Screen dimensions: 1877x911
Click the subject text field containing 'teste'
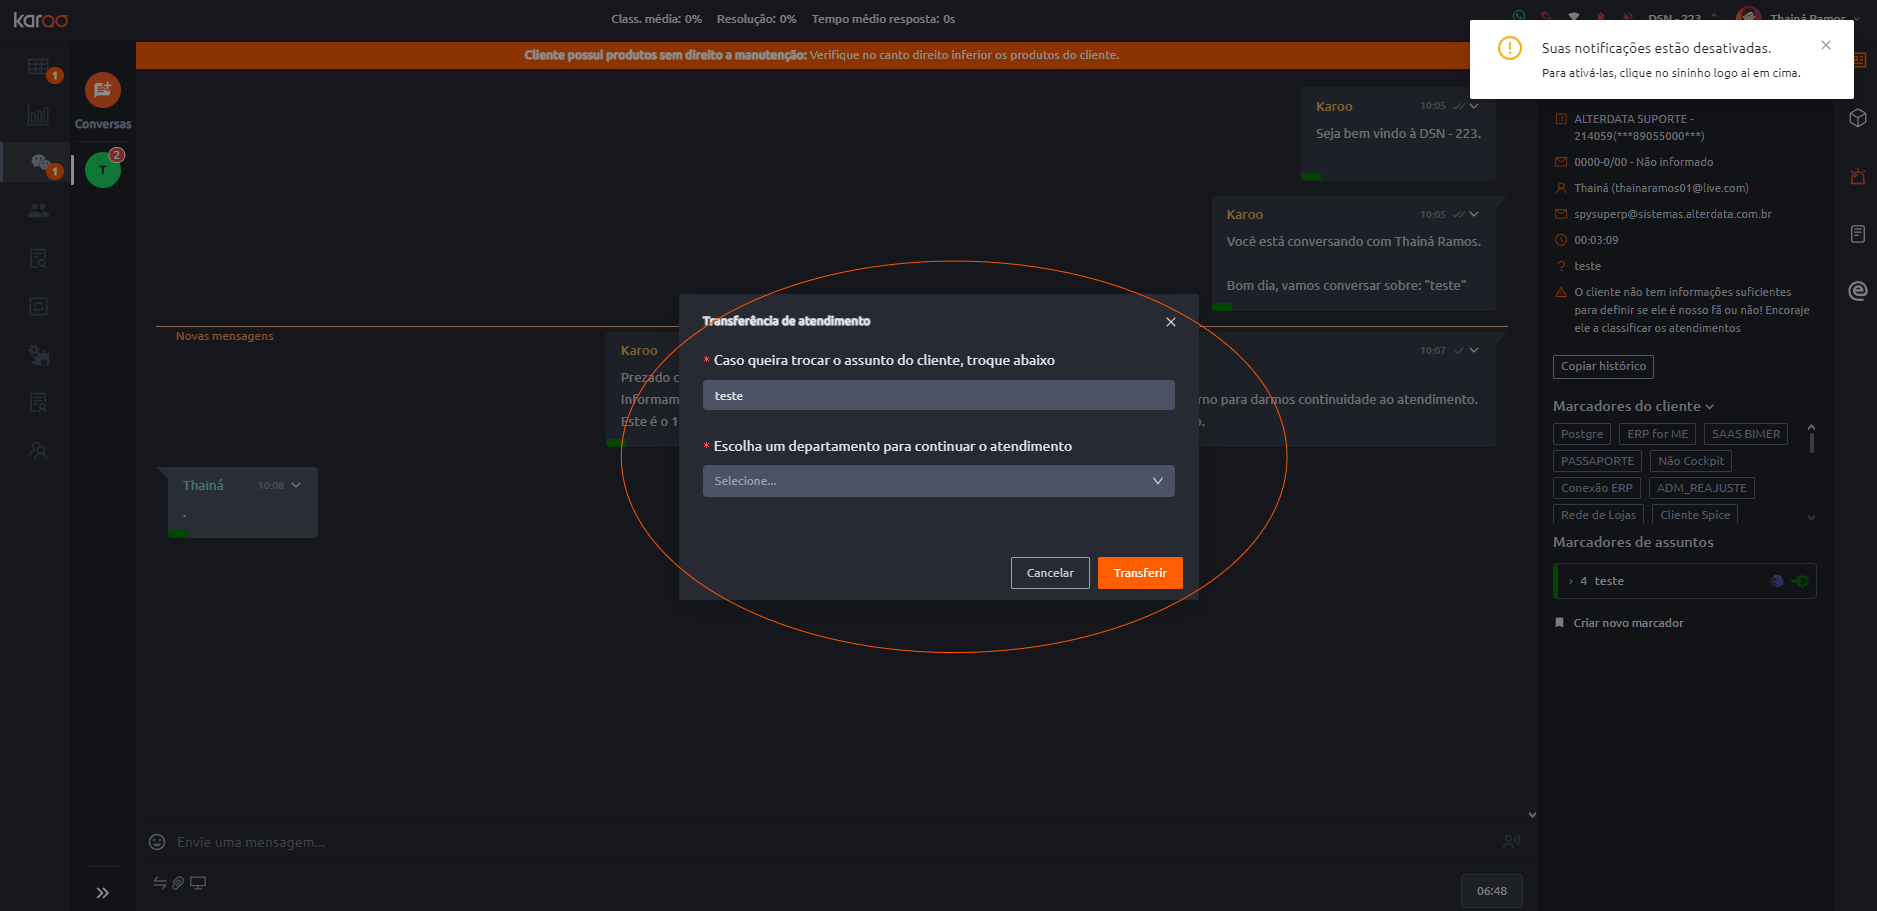pyautogui.click(x=938, y=396)
